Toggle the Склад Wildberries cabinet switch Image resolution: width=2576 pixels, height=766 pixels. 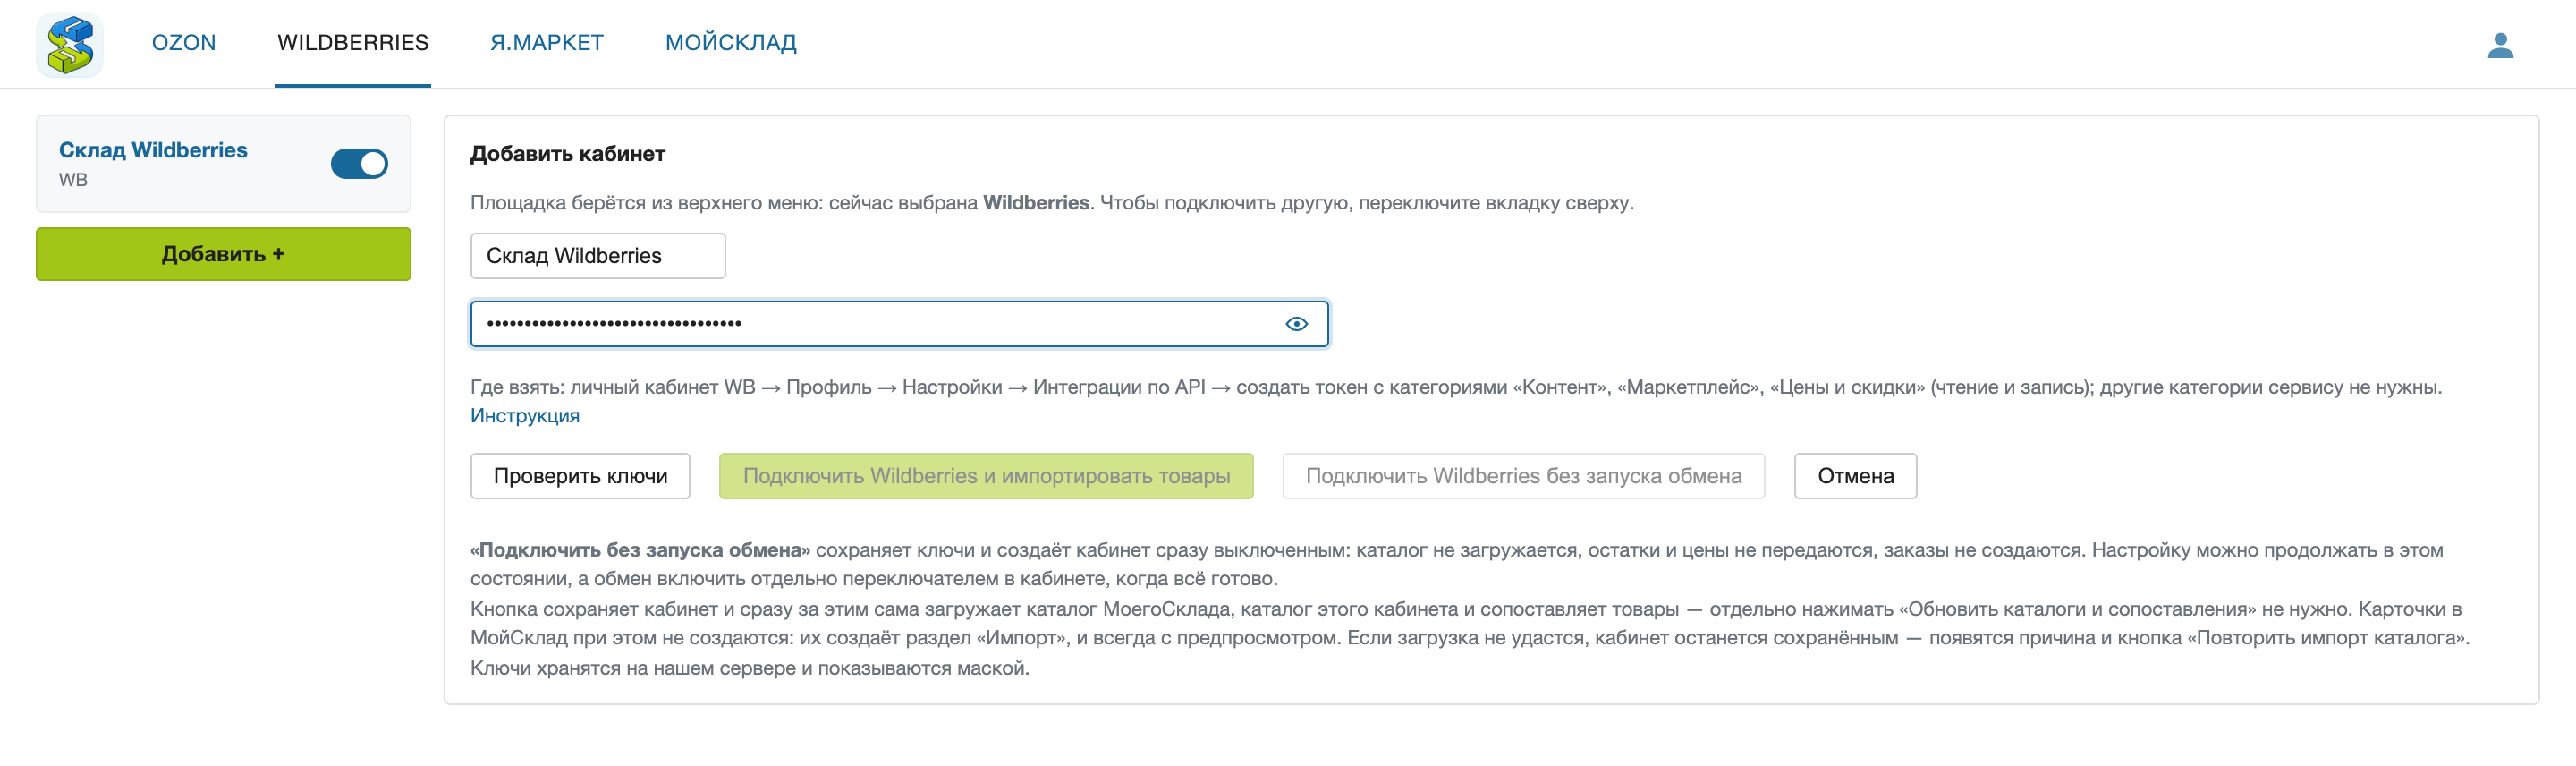click(x=359, y=164)
